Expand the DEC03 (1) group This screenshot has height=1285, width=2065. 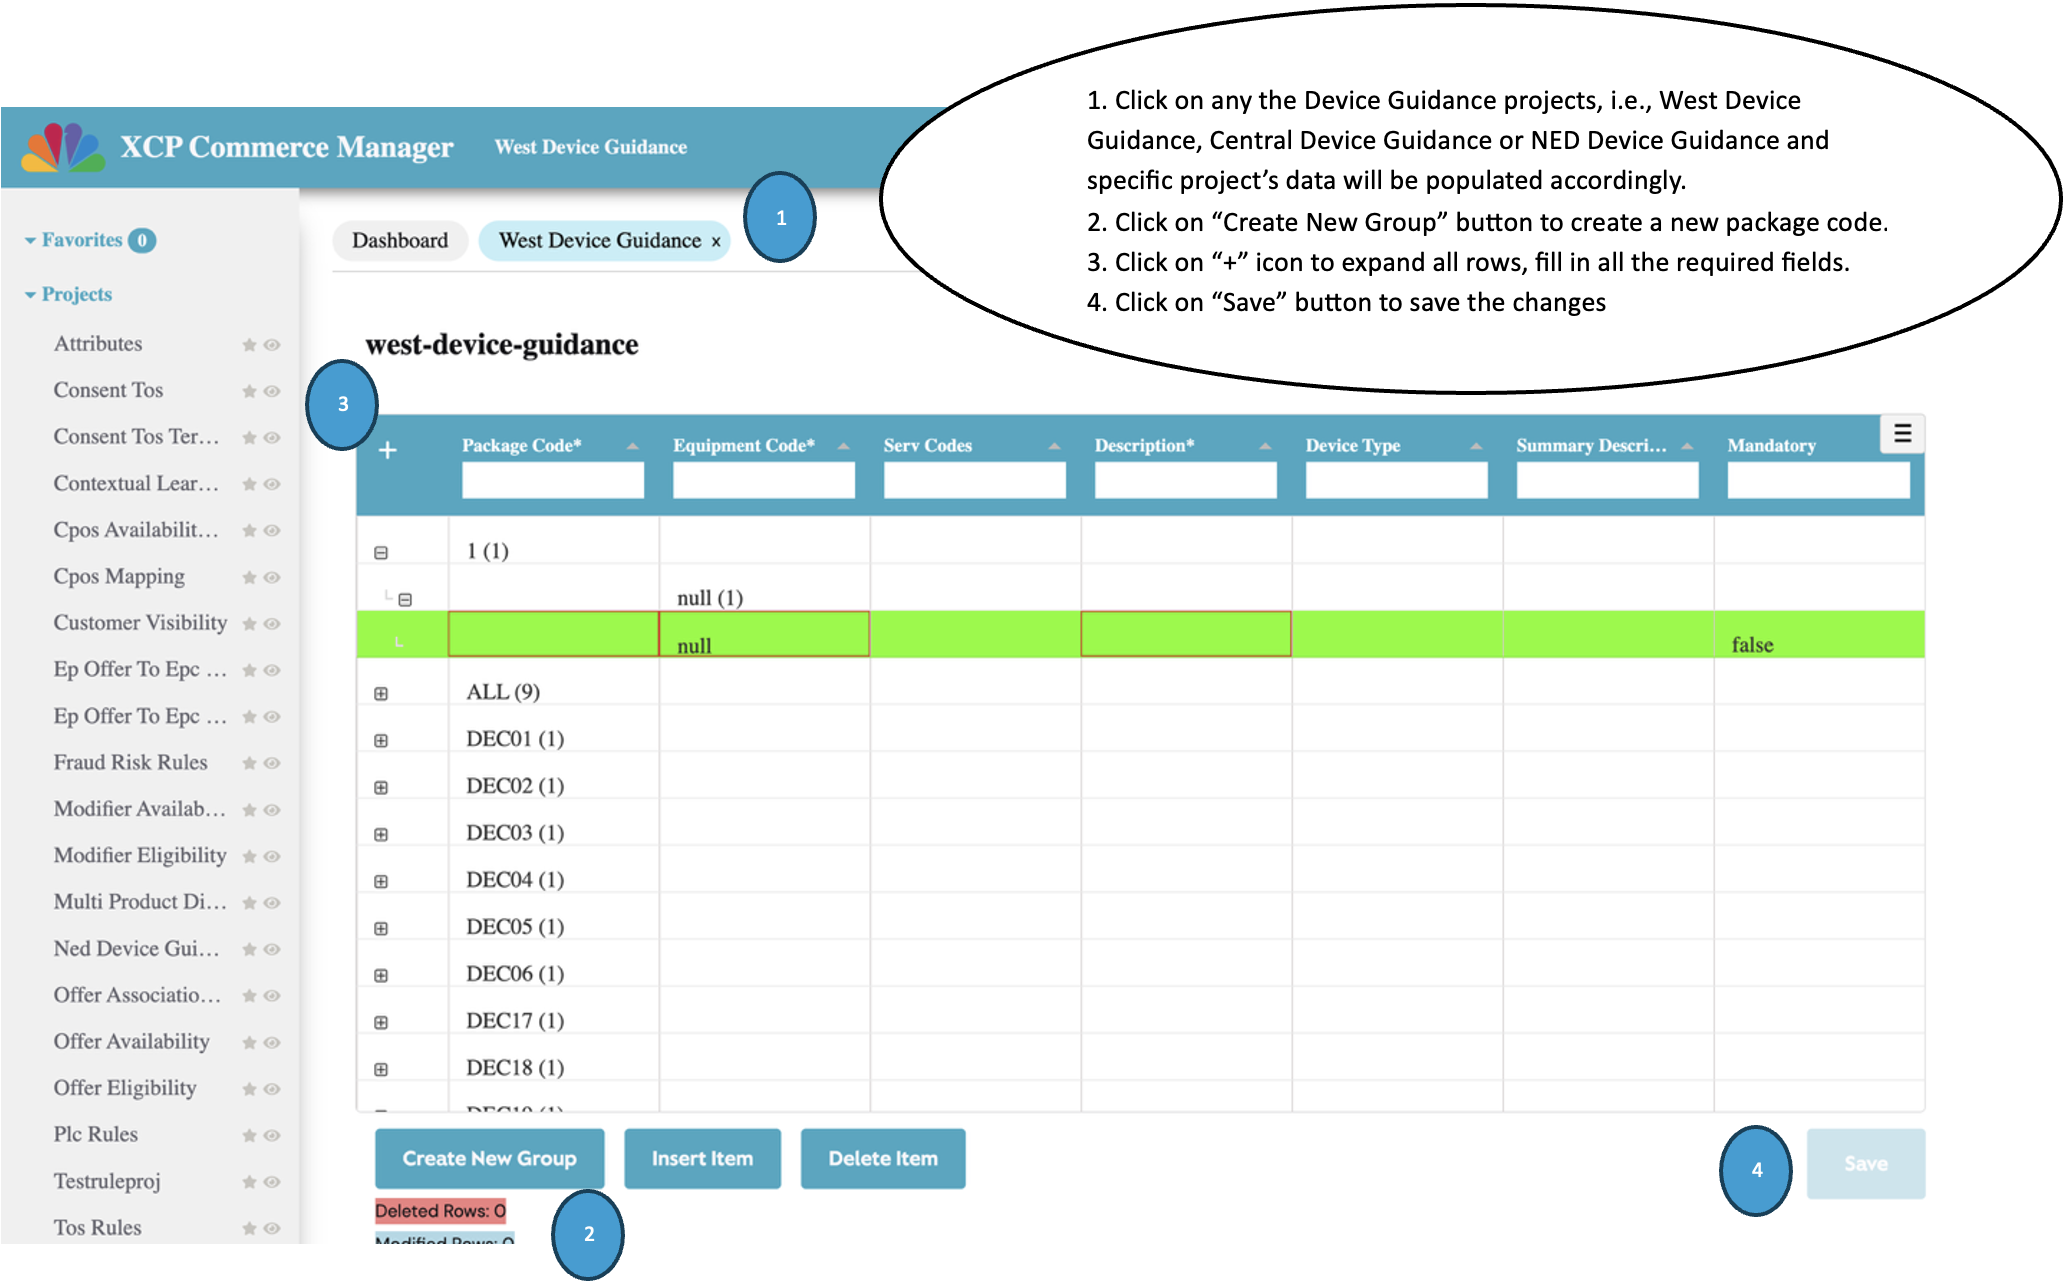pyautogui.click(x=381, y=834)
